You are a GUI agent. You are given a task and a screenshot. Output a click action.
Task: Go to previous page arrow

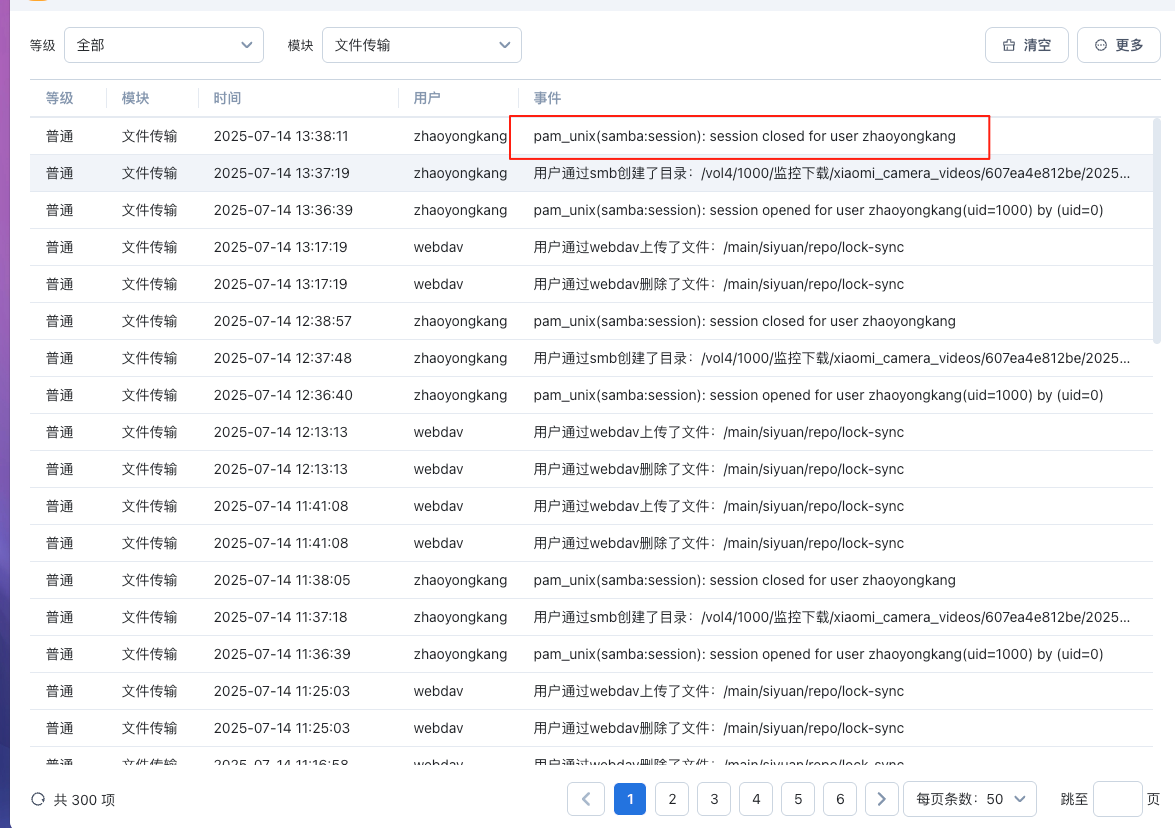[x=586, y=799]
